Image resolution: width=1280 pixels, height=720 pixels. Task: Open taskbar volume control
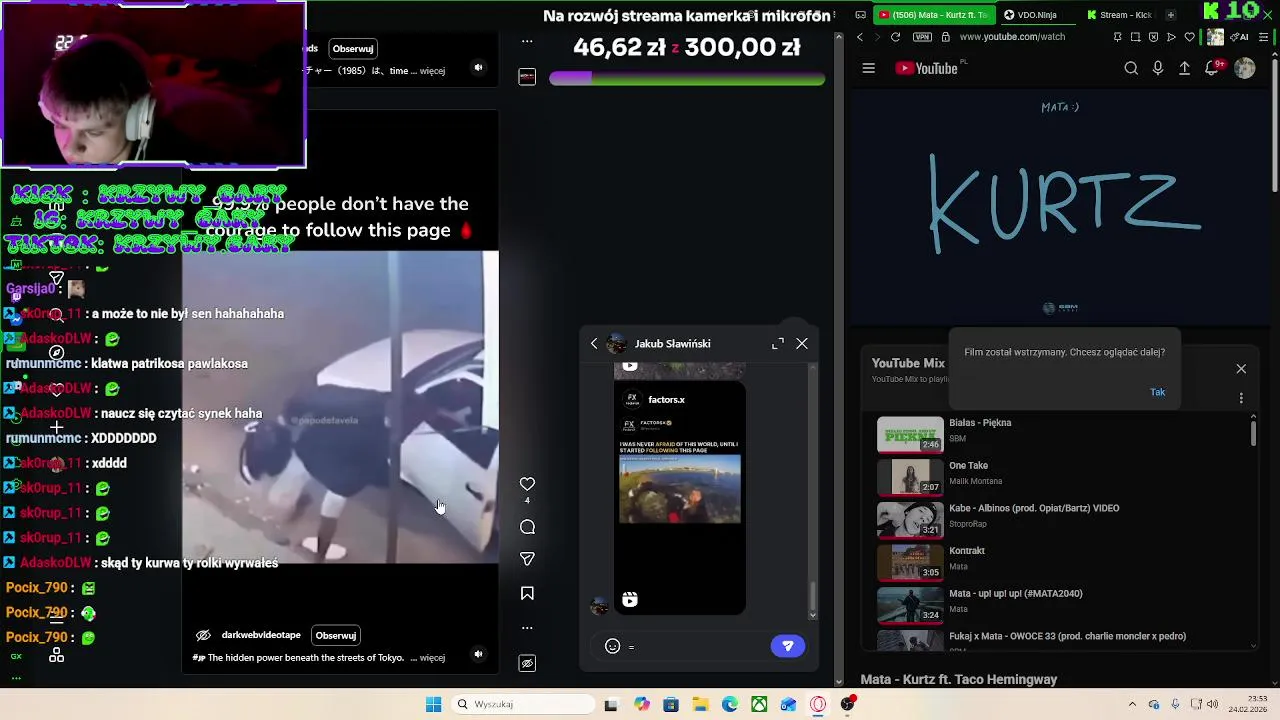click(1213, 704)
